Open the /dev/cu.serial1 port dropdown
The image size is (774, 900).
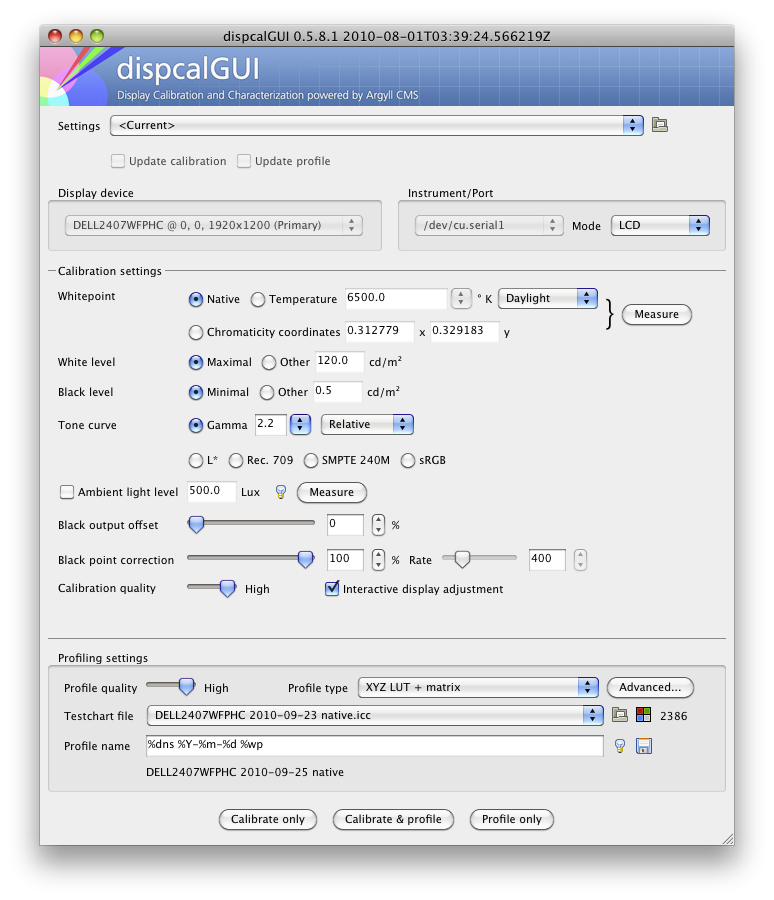point(489,225)
